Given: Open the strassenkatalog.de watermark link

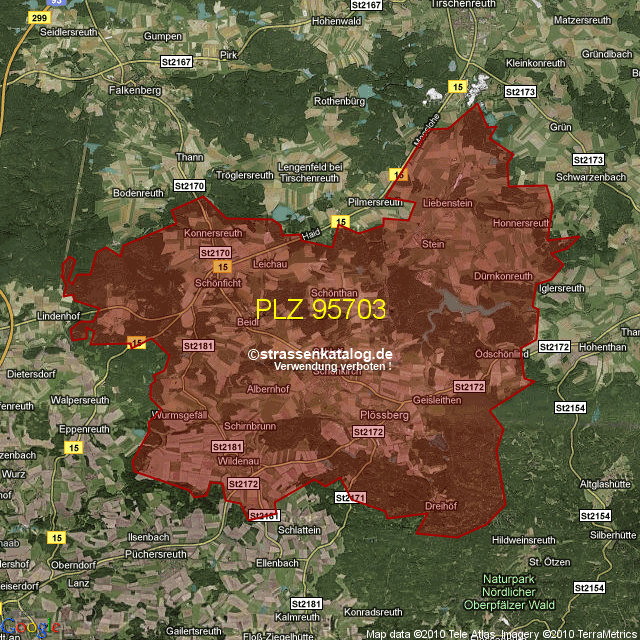Looking at the screenshot, I should coord(320,354).
